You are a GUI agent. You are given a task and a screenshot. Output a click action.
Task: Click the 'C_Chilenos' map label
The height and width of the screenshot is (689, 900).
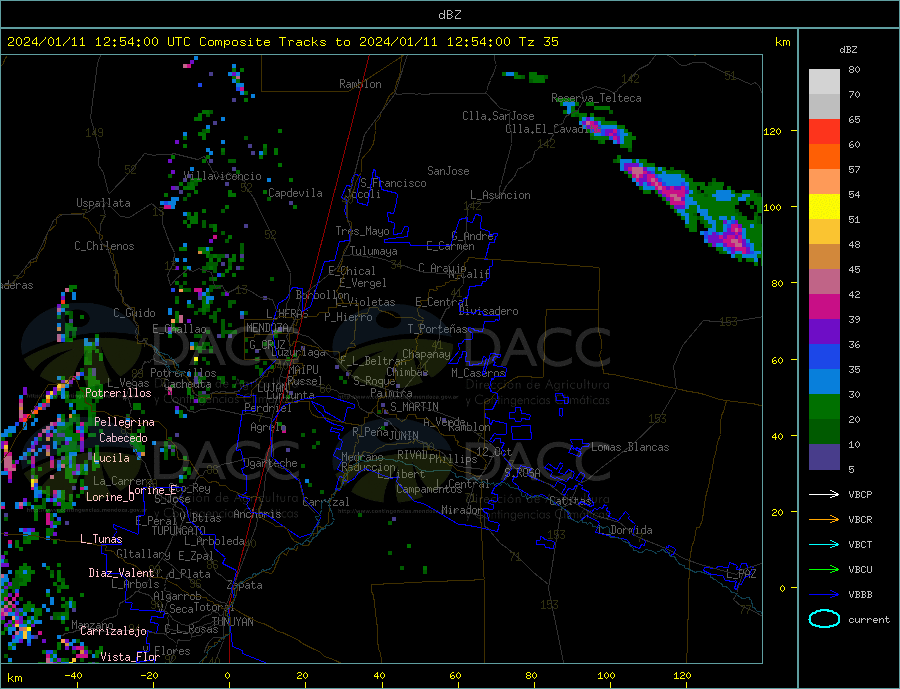[x=104, y=246]
